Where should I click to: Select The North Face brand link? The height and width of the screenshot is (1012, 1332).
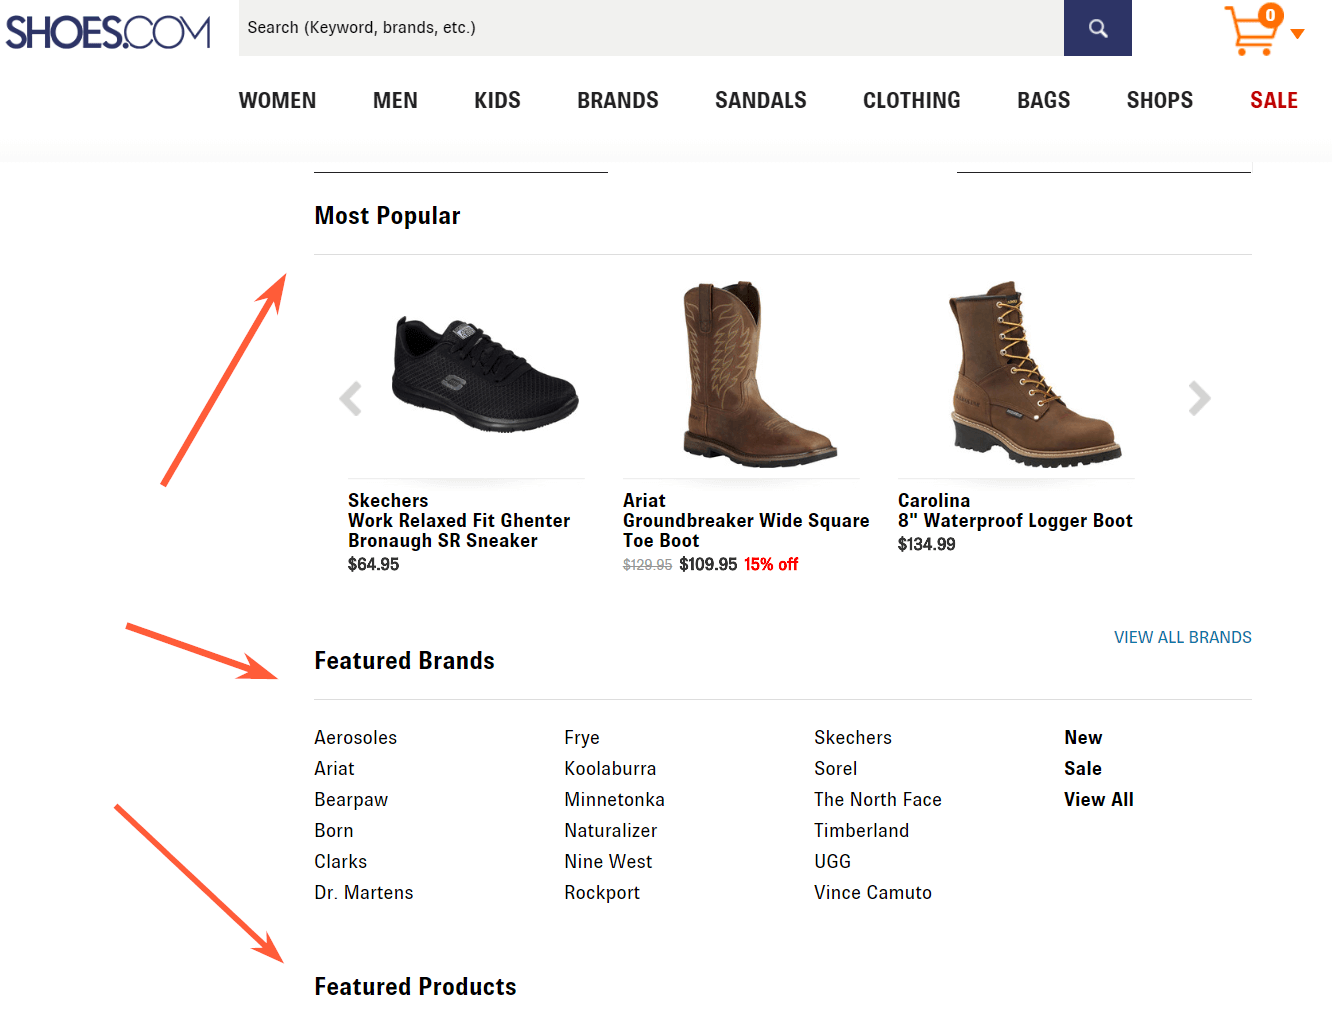878,799
